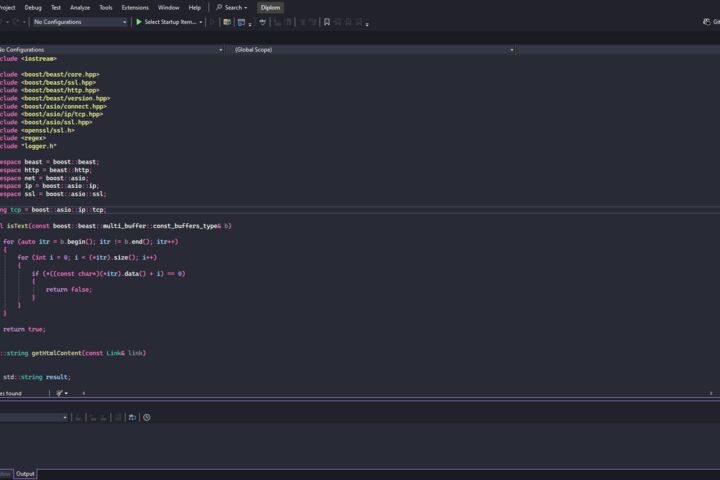720x480 pixels.
Task: Open the GitHub Copilot icon at top right
Action: pyautogui.click(x=707, y=22)
